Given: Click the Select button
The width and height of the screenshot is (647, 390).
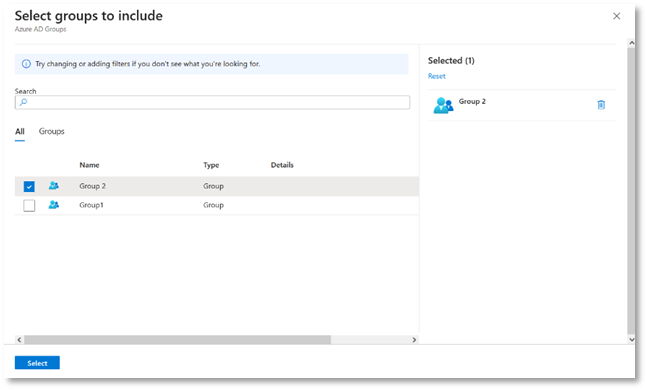Looking at the screenshot, I should coord(37,363).
